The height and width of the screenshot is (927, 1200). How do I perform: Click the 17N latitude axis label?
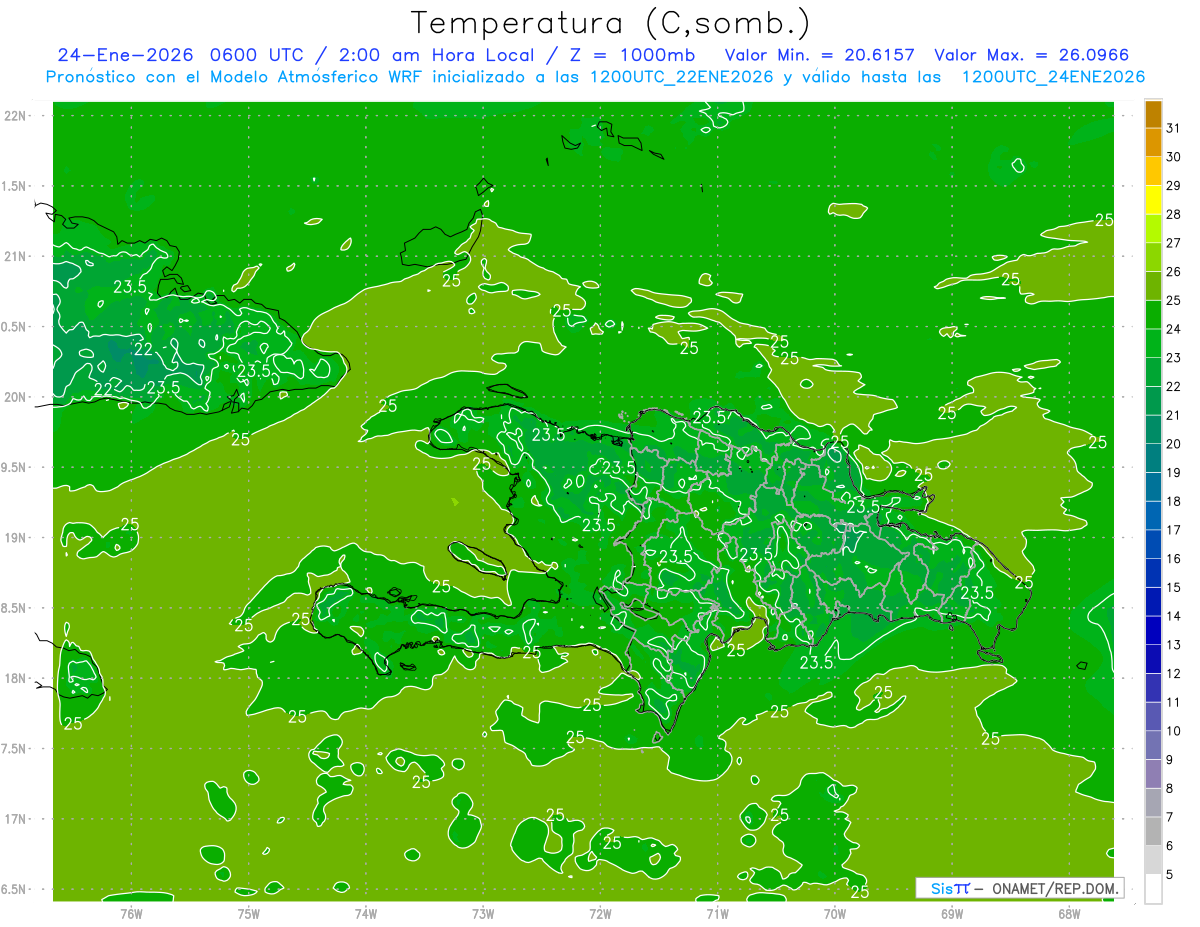[x=15, y=819]
